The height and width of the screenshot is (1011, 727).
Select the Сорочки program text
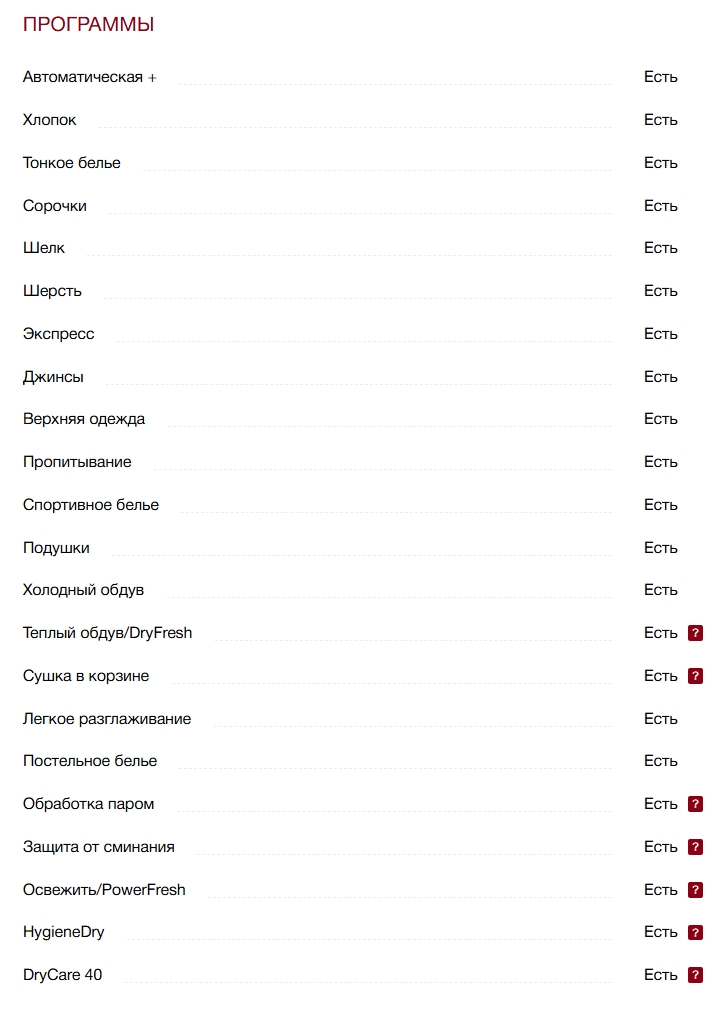click(54, 206)
